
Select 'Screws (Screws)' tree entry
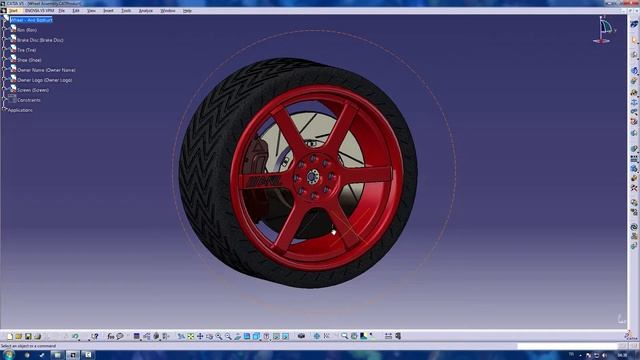pyautogui.click(x=33, y=90)
